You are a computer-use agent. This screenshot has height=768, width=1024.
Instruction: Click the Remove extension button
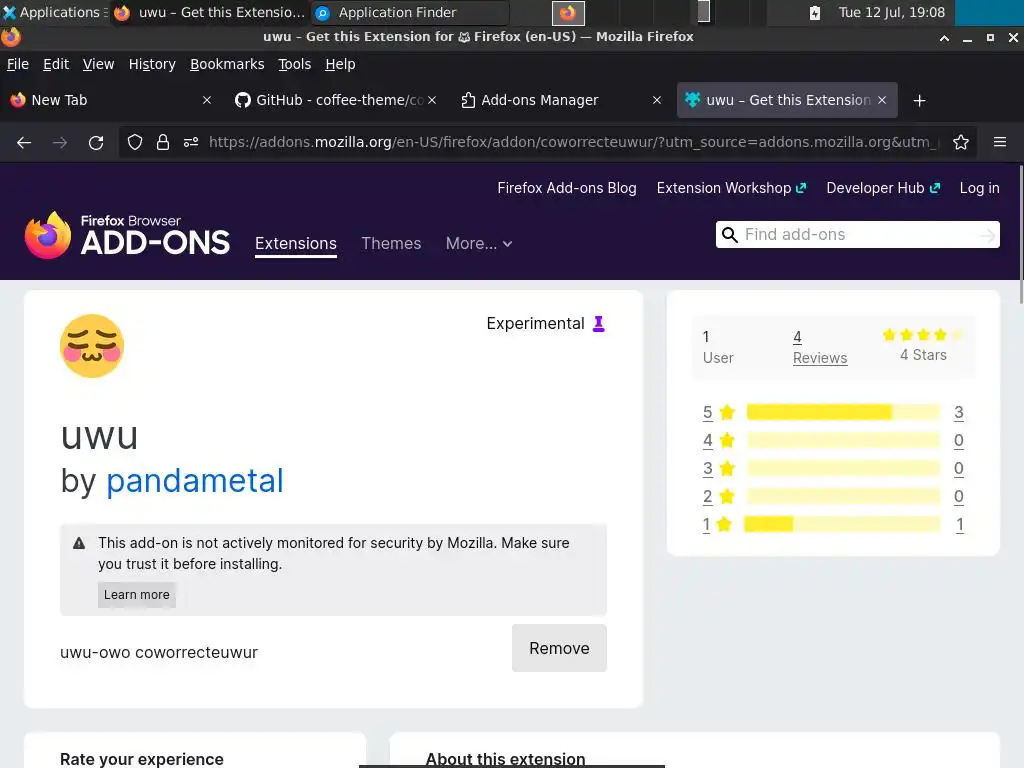click(x=559, y=648)
